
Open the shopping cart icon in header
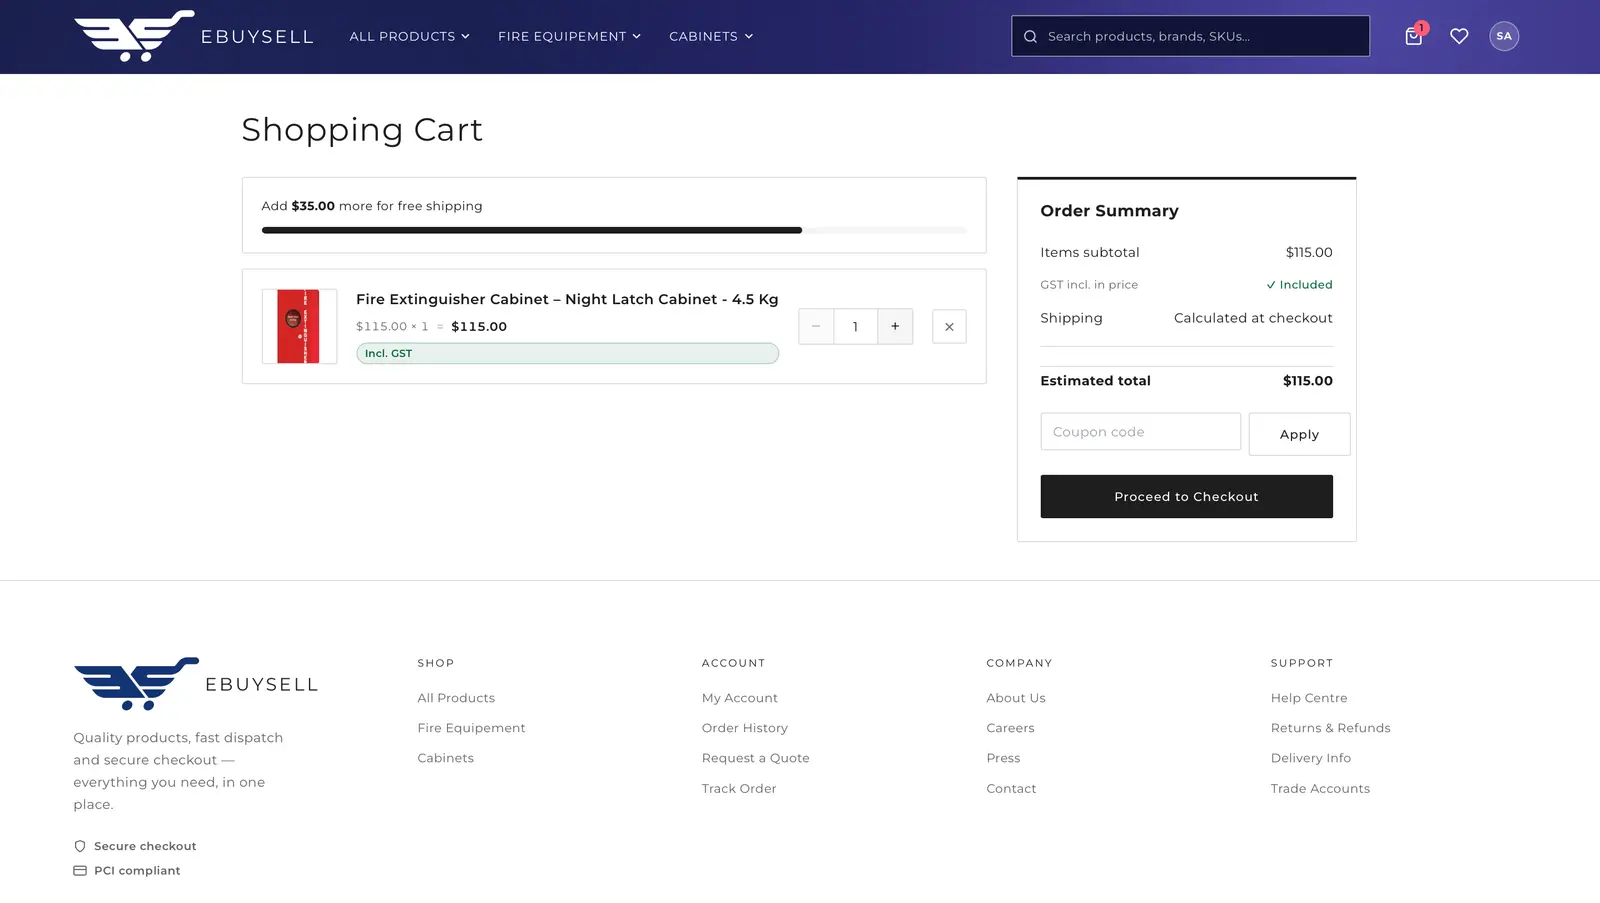(x=1413, y=36)
